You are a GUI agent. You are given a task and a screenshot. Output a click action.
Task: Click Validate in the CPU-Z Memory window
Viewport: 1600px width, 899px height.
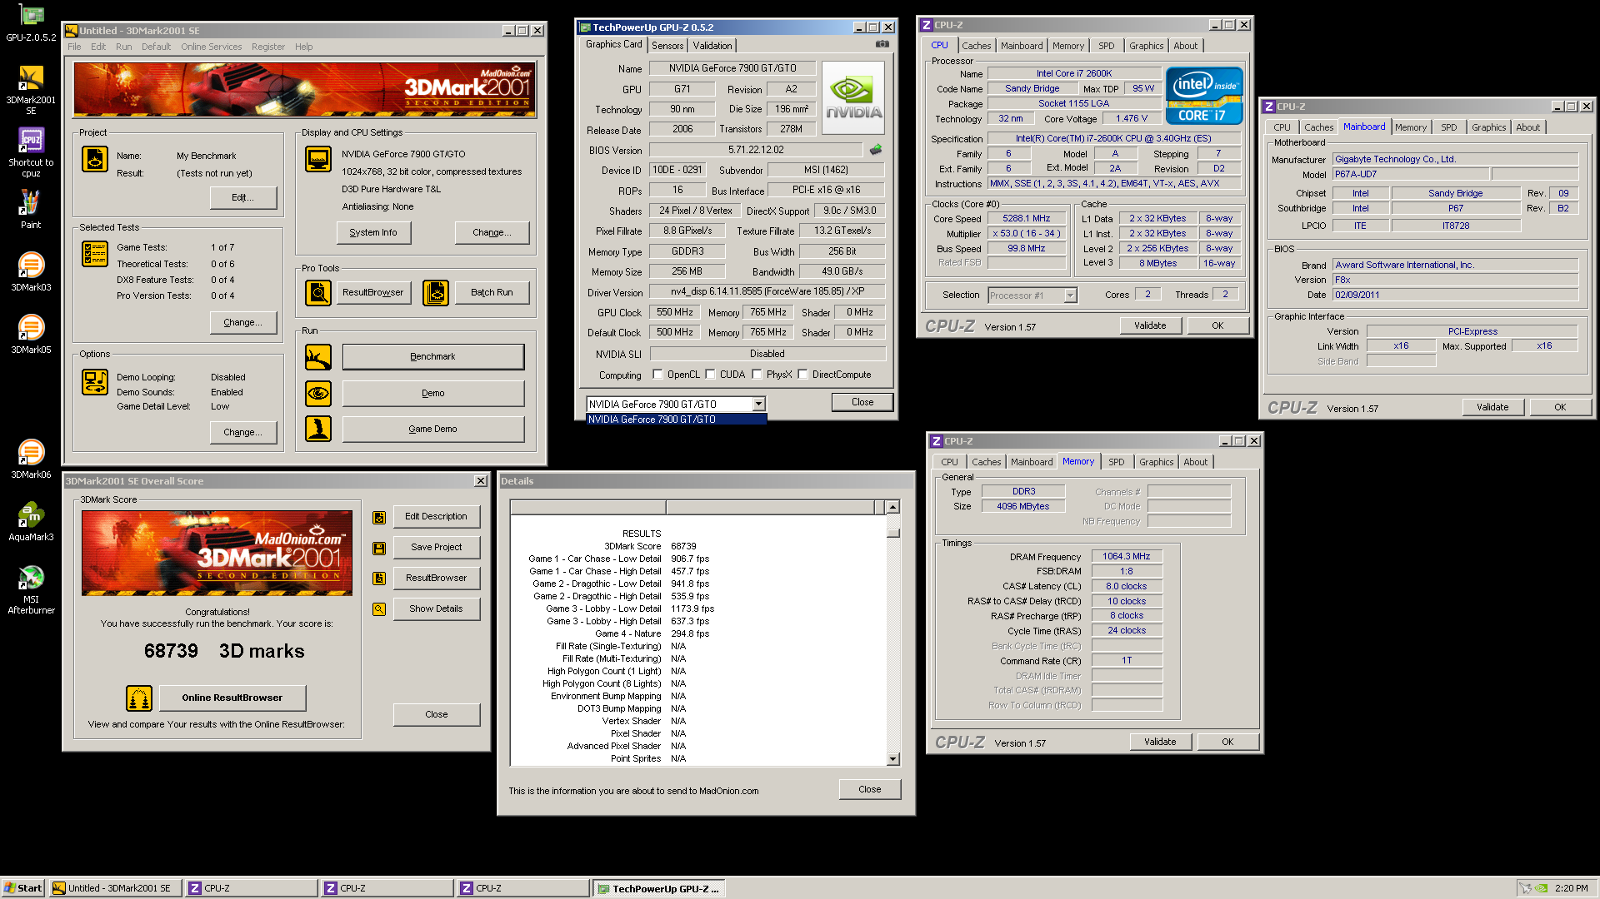(1160, 742)
